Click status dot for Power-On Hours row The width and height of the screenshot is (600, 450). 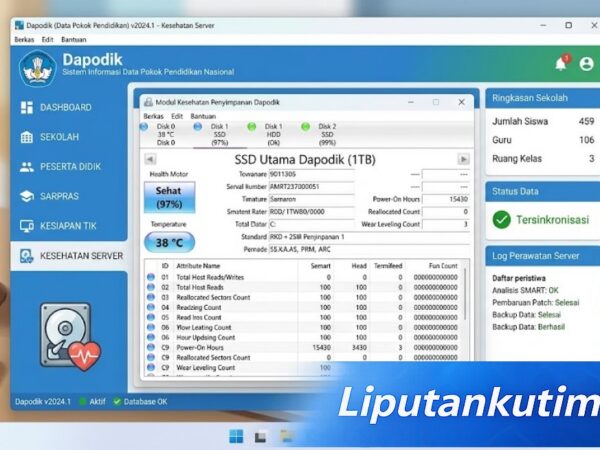151,347
